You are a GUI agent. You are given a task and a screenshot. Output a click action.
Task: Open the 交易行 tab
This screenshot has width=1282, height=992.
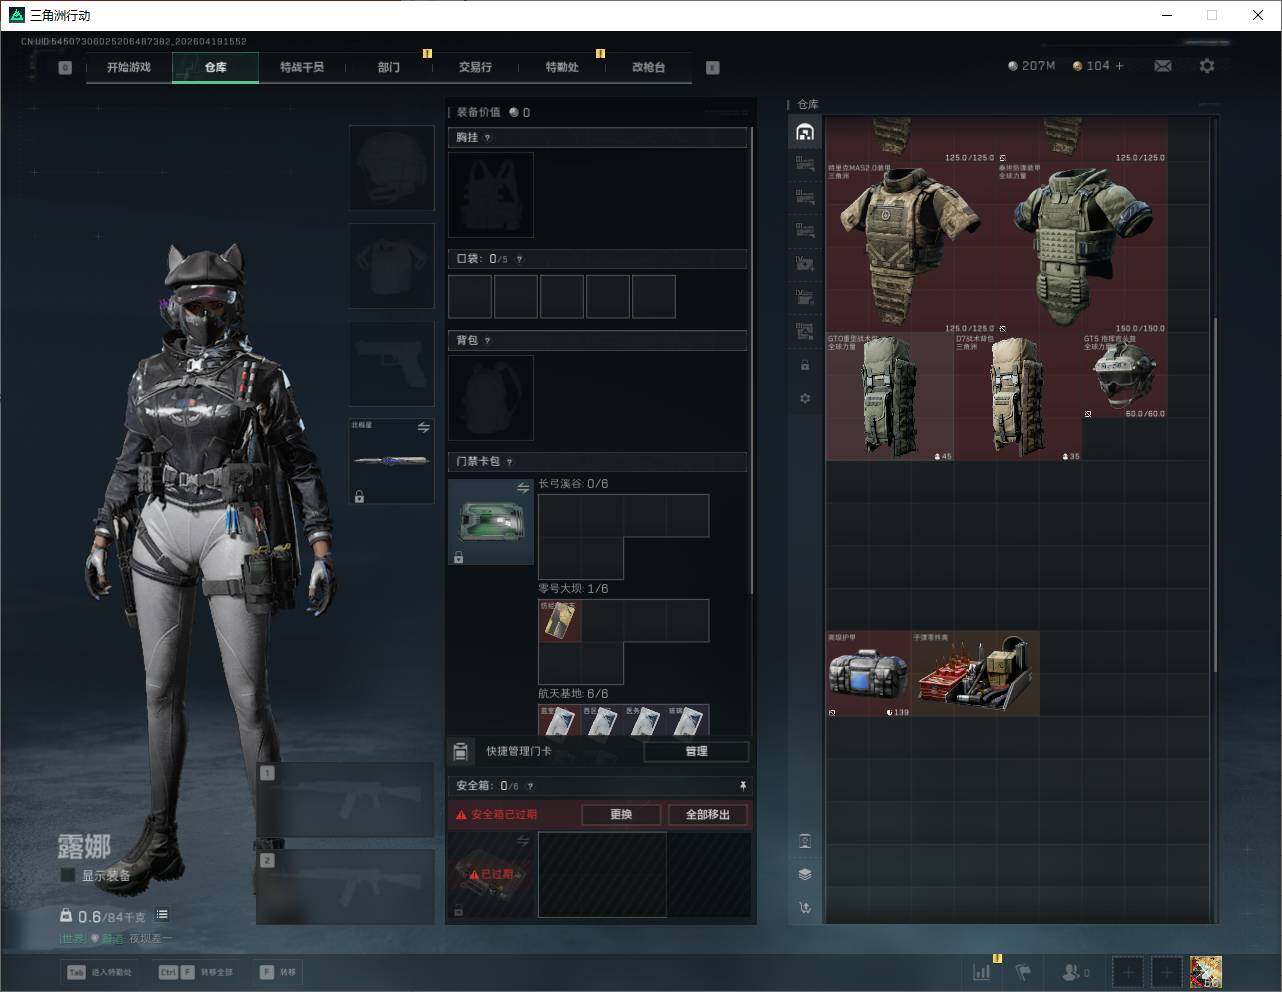[x=475, y=68]
